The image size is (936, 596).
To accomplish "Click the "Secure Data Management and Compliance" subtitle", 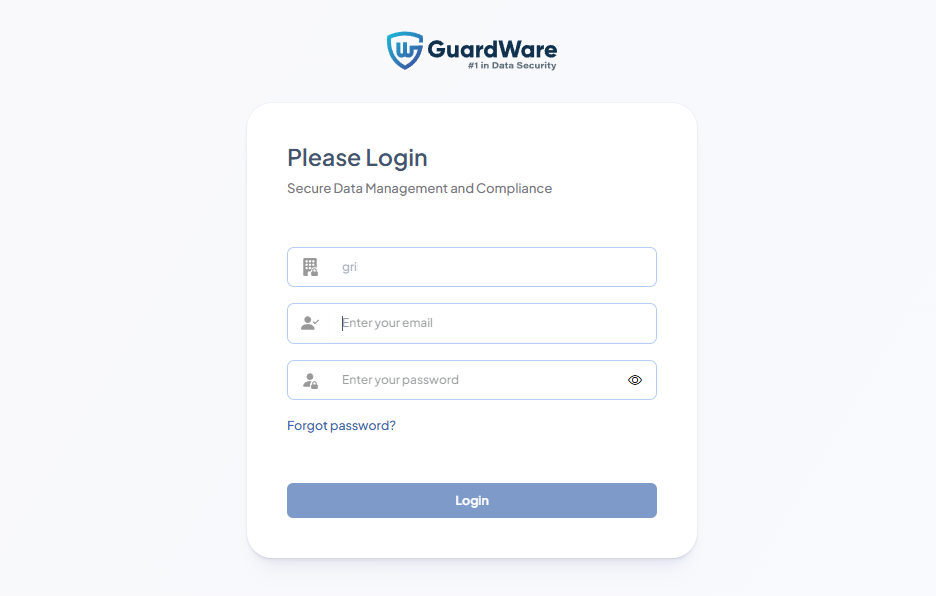I will pyautogui.click(x=420, y=188).
